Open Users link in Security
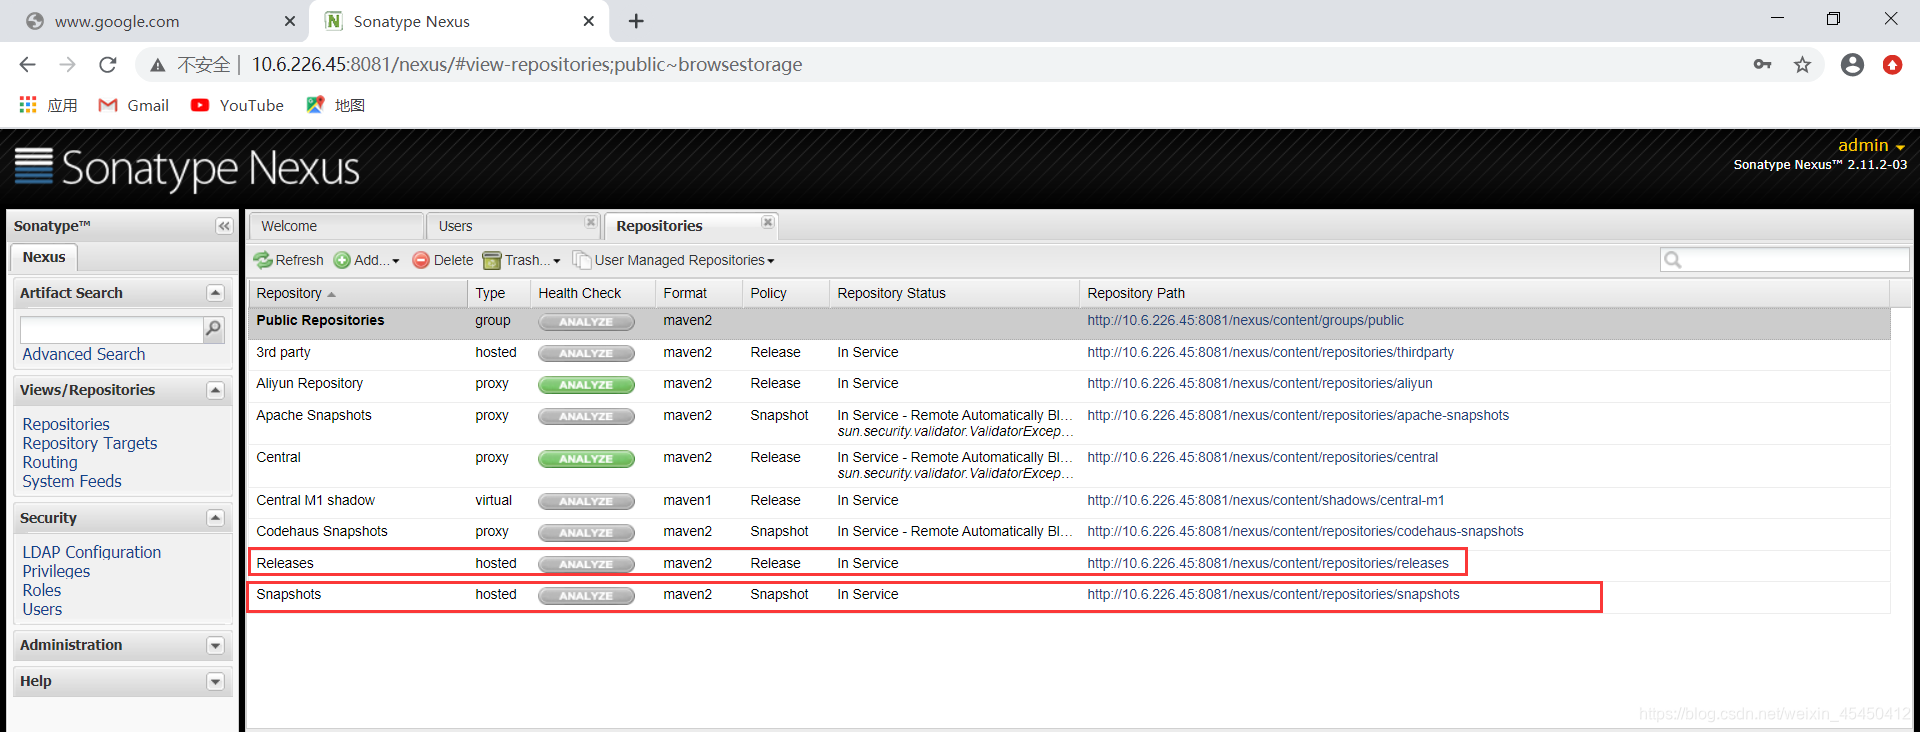Image resolution: width=1920 pixels, height=732 pixels. click(x=42, y=609)
